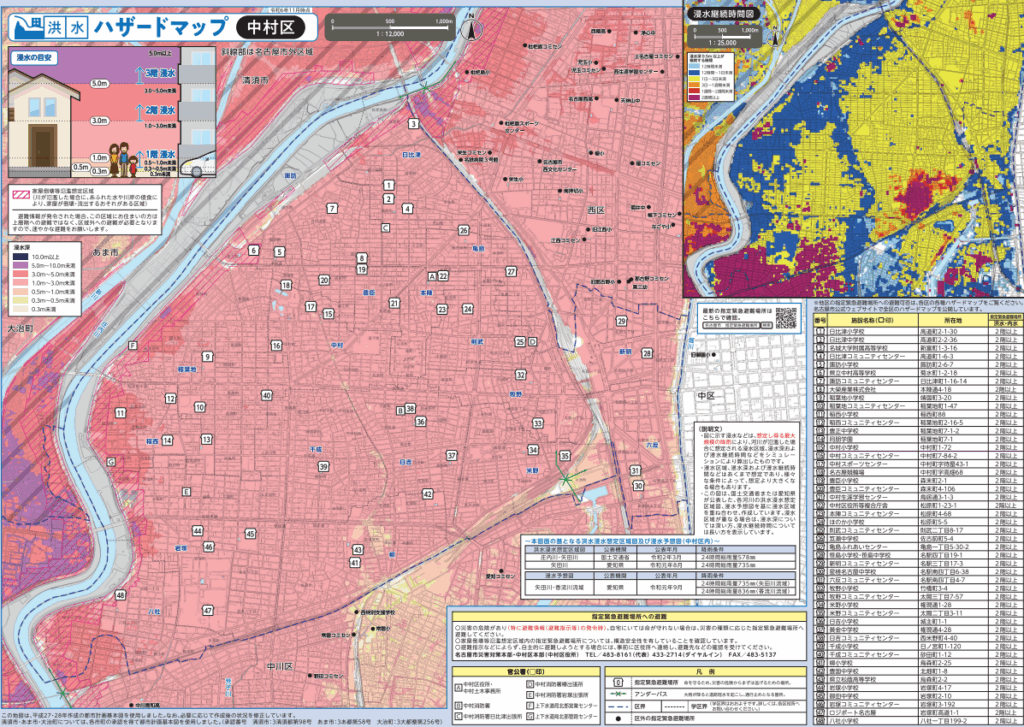
Task: Click shelter marker number 26
Action: coord(464,230)
